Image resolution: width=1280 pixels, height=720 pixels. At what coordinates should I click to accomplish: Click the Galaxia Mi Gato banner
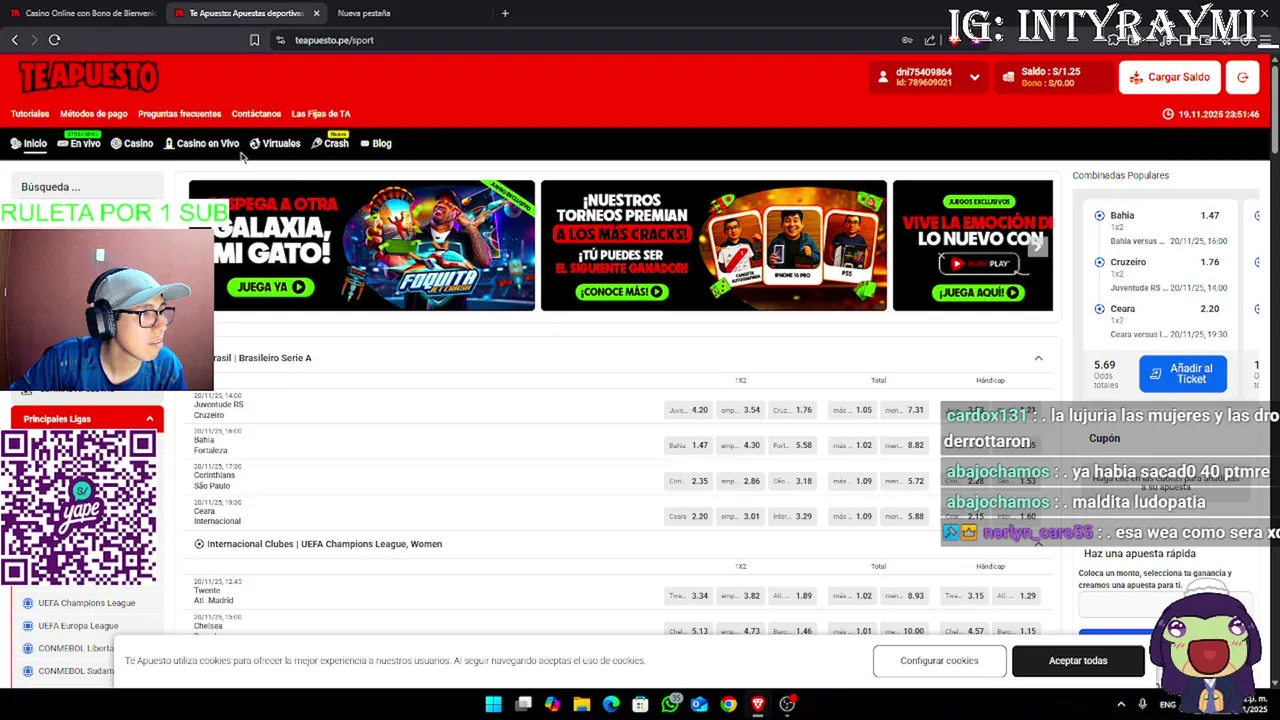(362, 245)
